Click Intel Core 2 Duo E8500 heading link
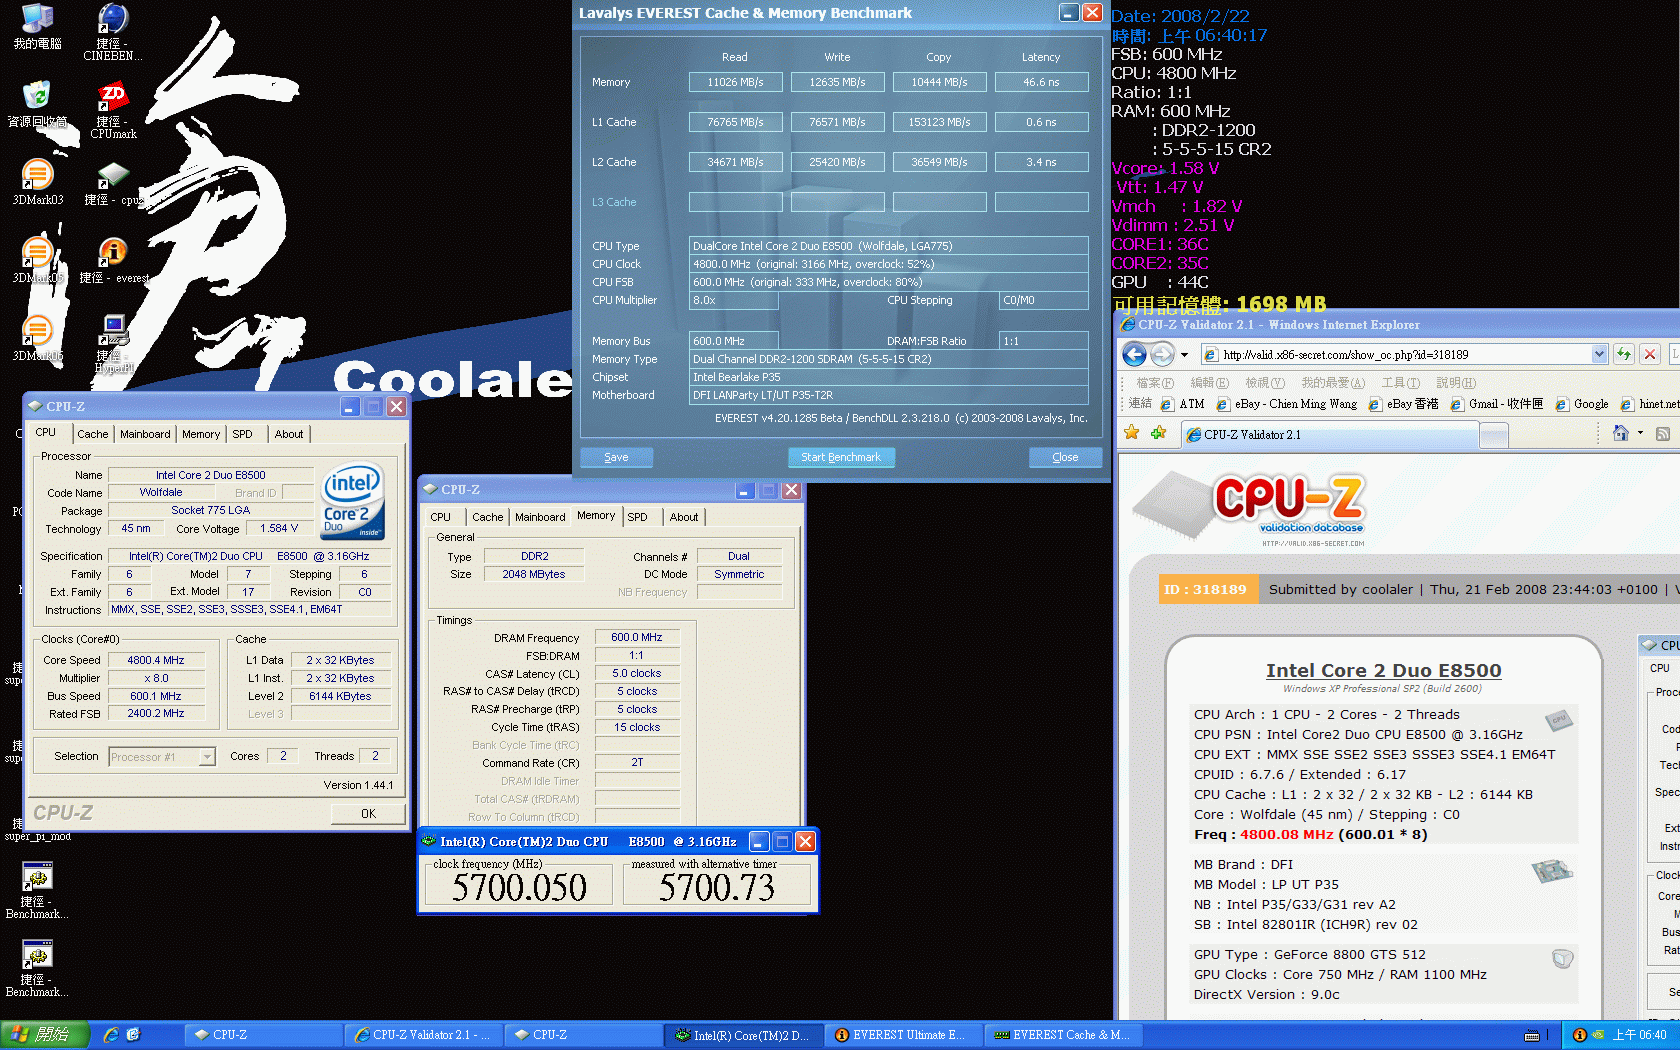 1383,670
